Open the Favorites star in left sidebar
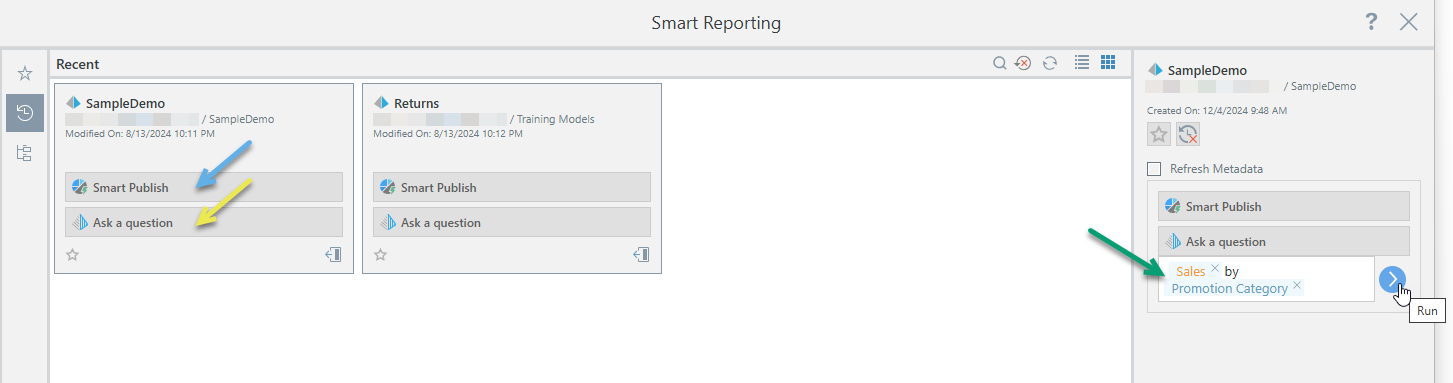The width and height of the screenshot is (1453, 383). point(25,73)
